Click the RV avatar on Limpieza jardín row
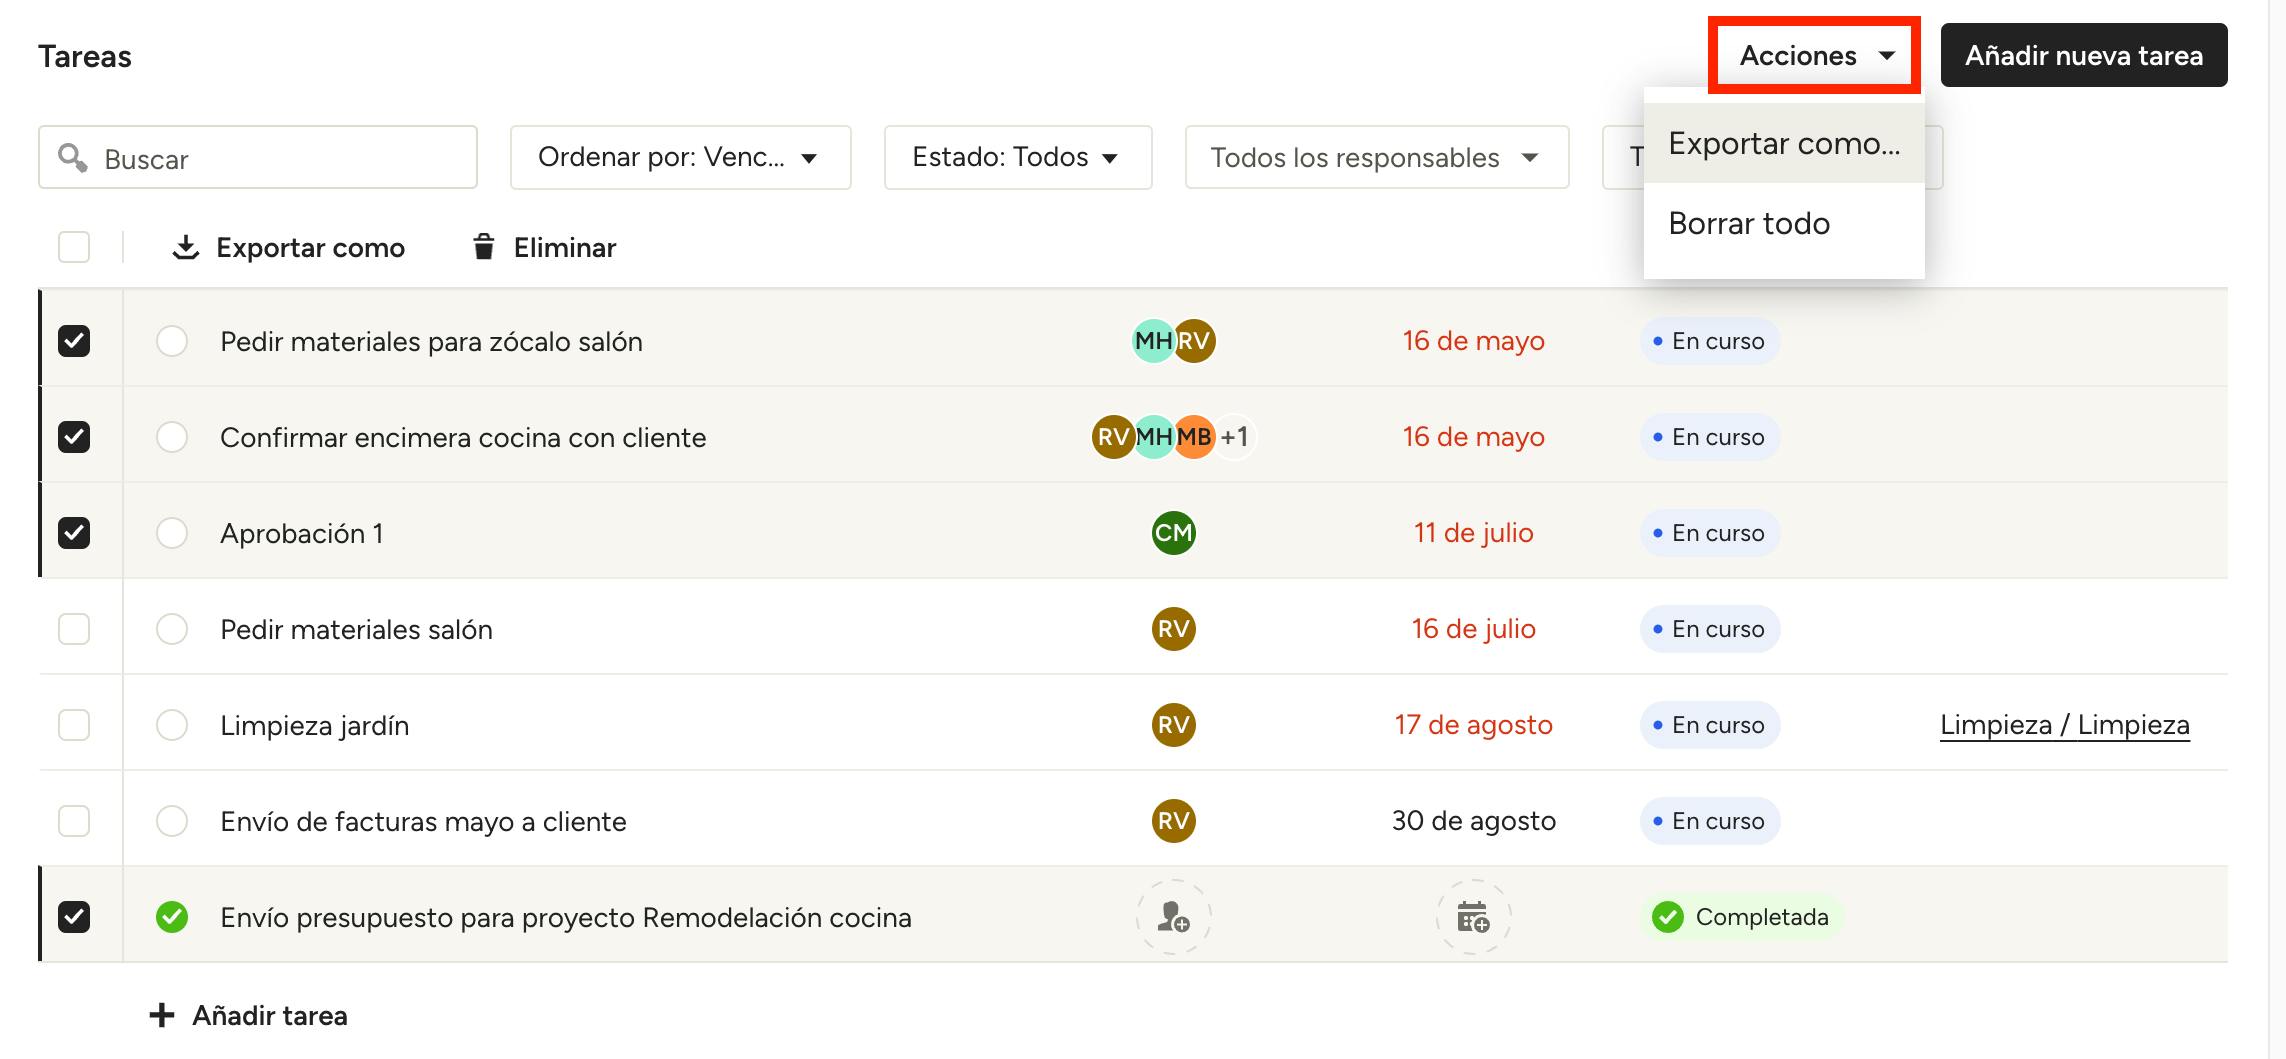The image size is (2286, 1059). click(1173, 725)
